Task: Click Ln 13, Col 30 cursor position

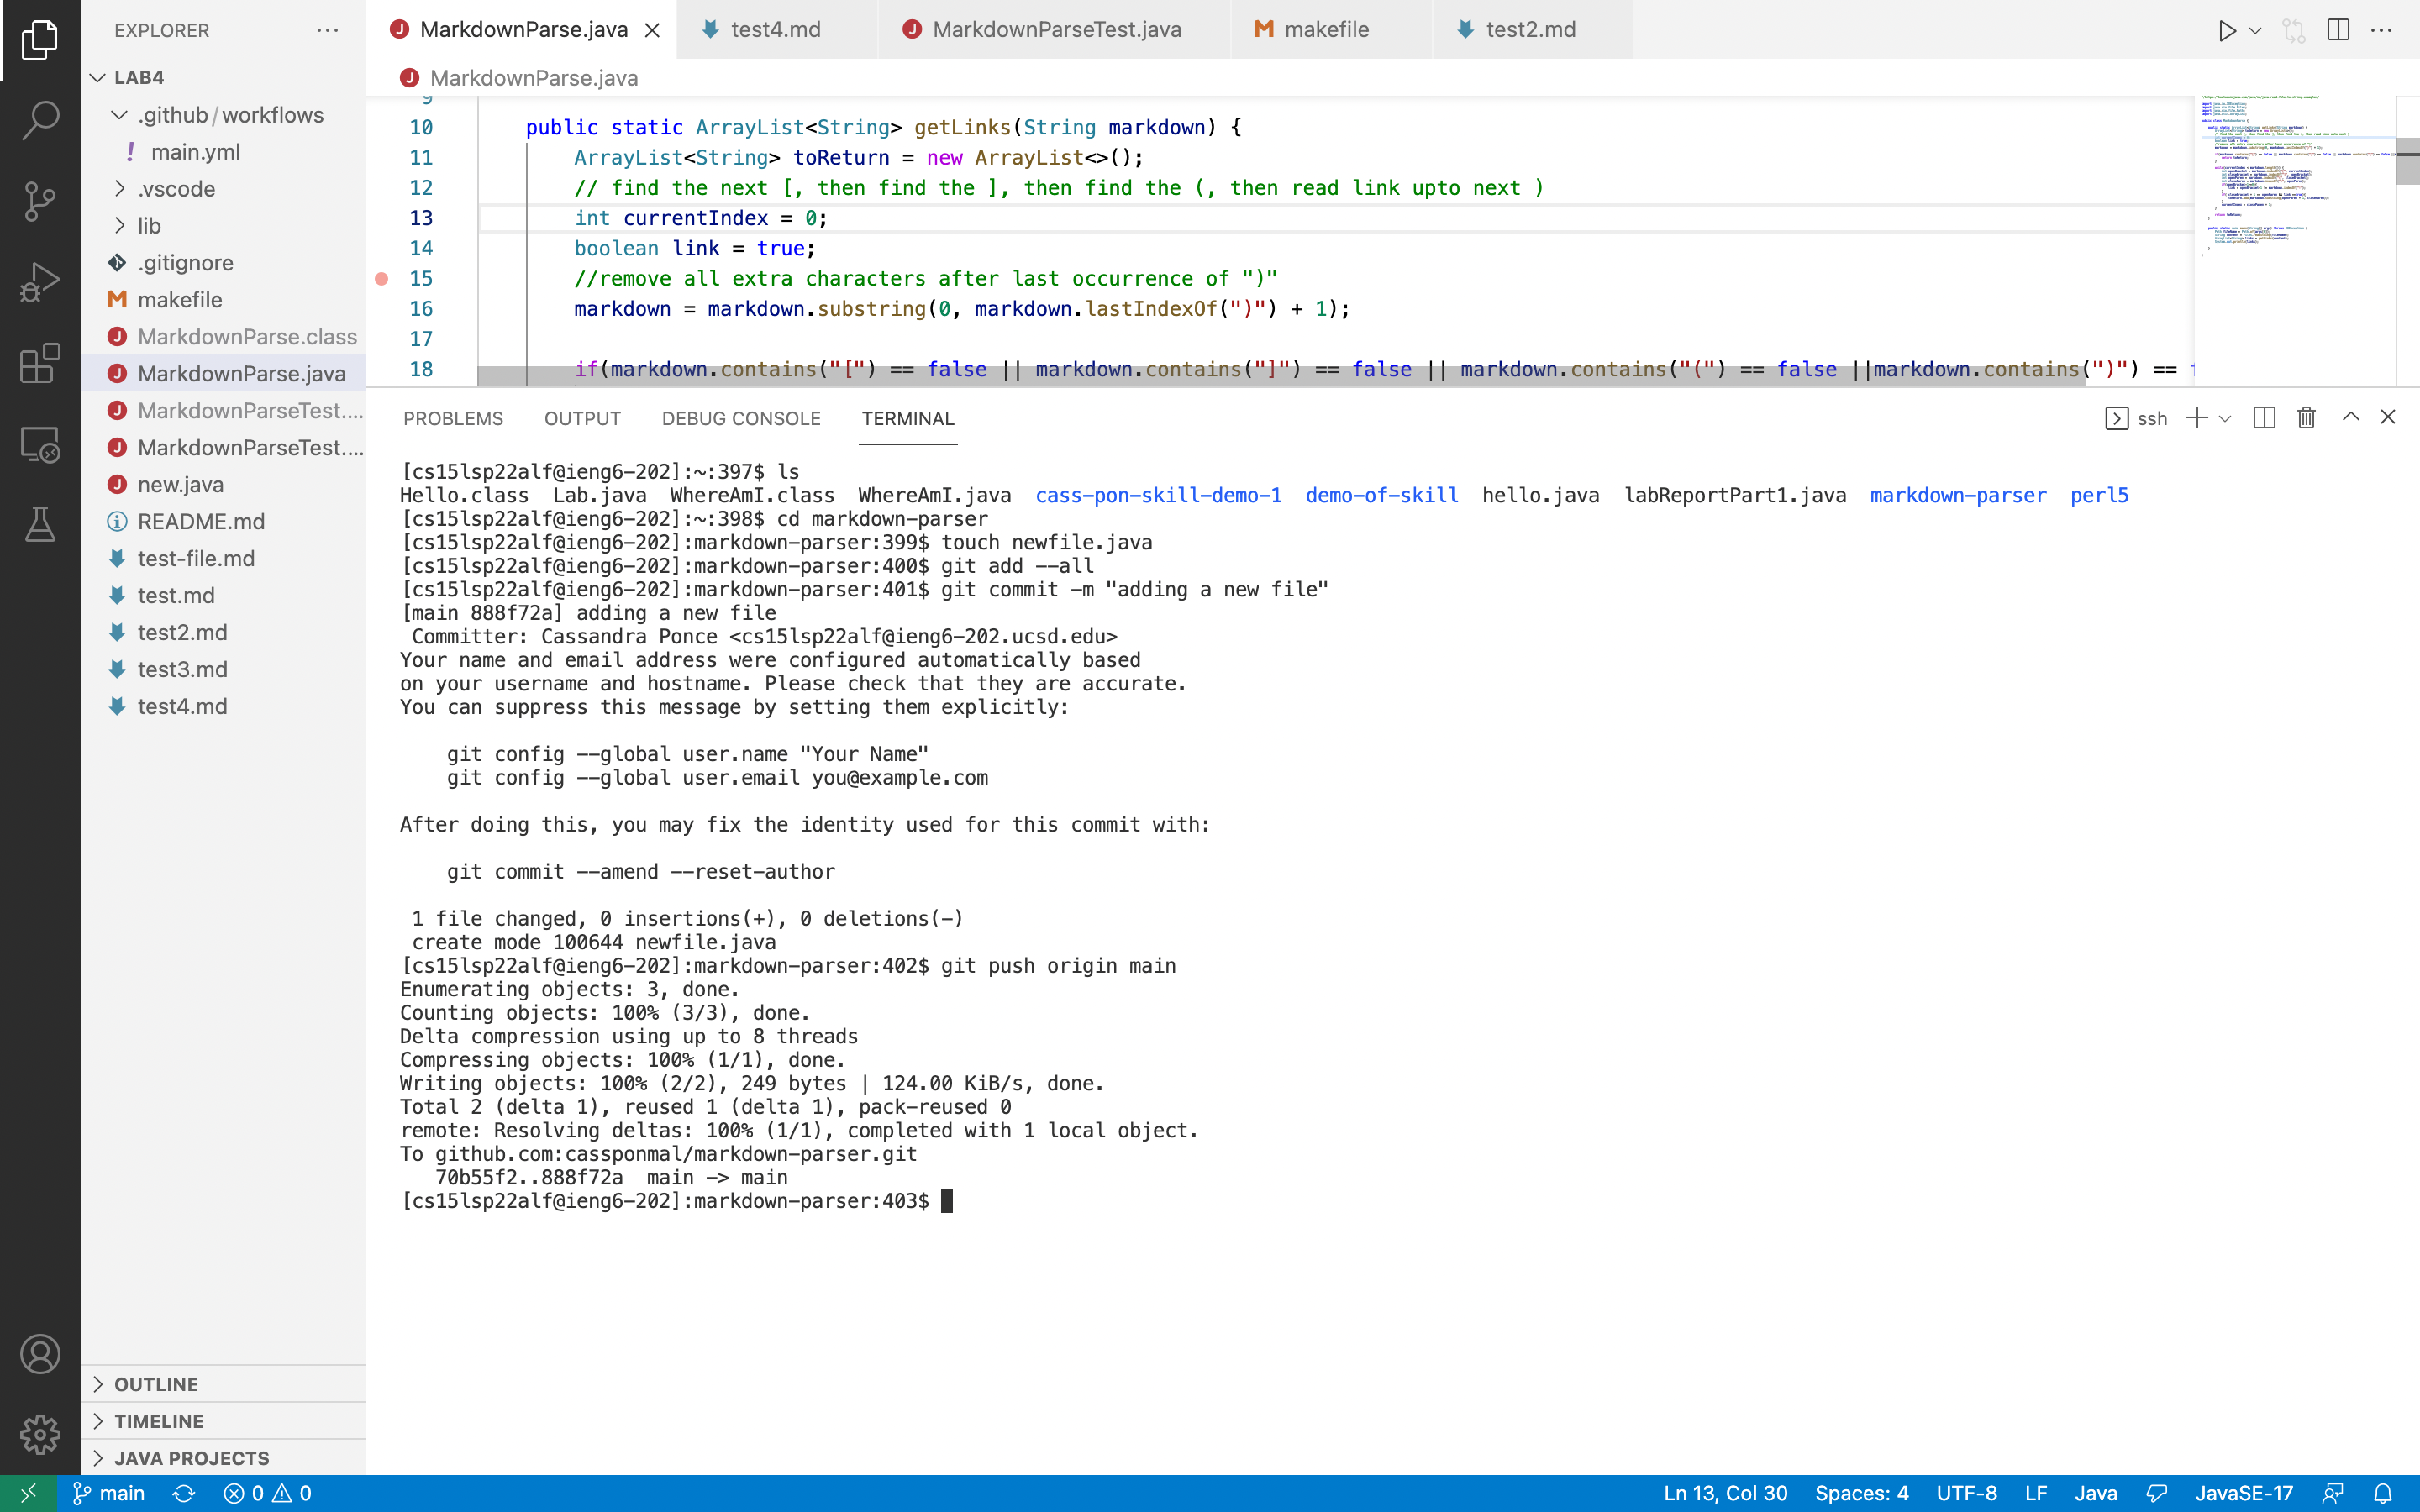Action: pos(1725,1493)
